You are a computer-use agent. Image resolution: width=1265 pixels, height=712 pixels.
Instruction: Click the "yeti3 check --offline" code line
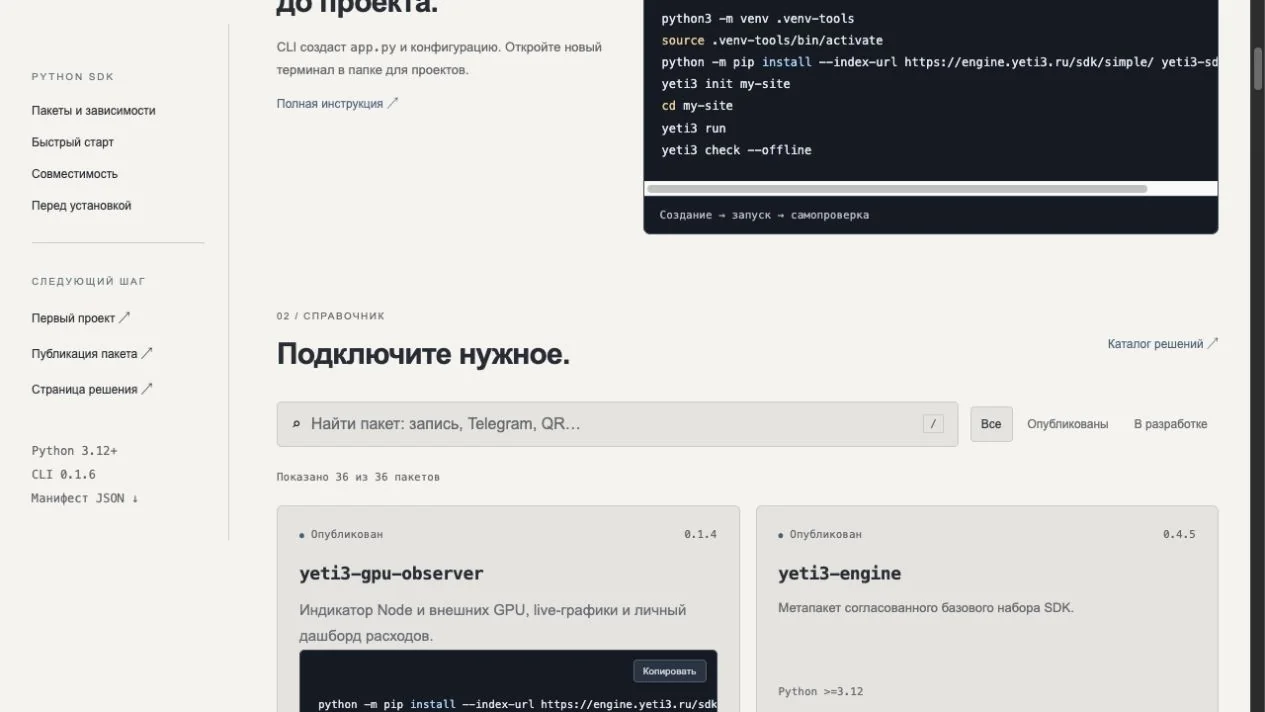click(737, 150)
